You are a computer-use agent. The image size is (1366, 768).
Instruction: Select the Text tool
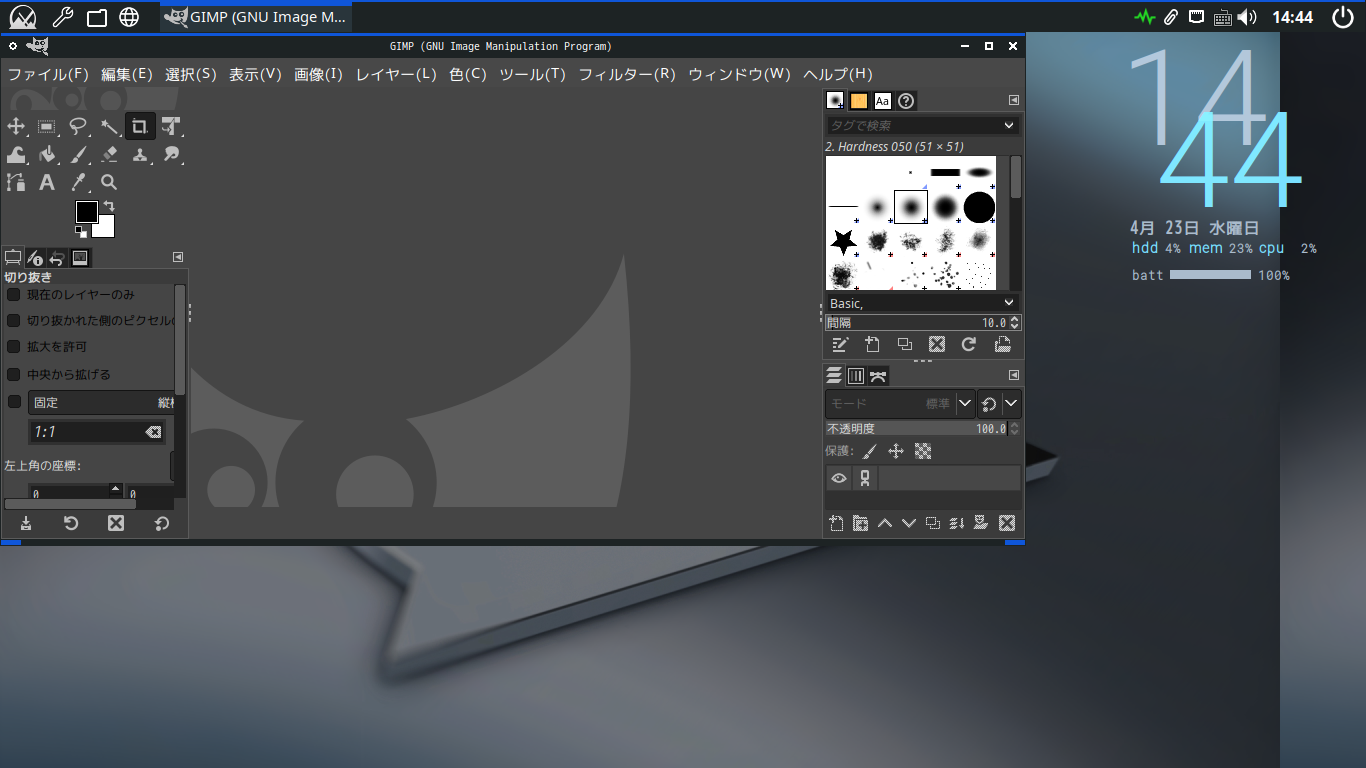click(x=47, y=182)
